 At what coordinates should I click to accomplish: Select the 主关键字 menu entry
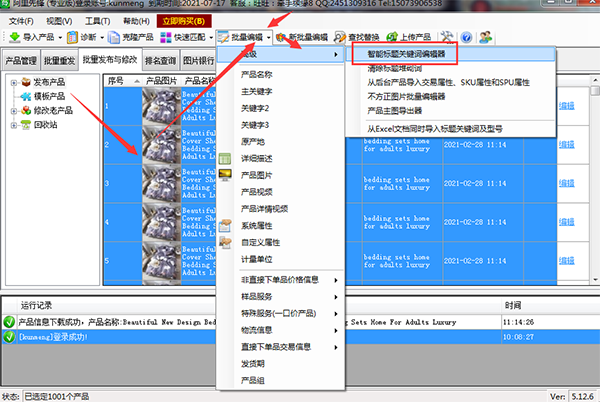[x=256, y=91]
